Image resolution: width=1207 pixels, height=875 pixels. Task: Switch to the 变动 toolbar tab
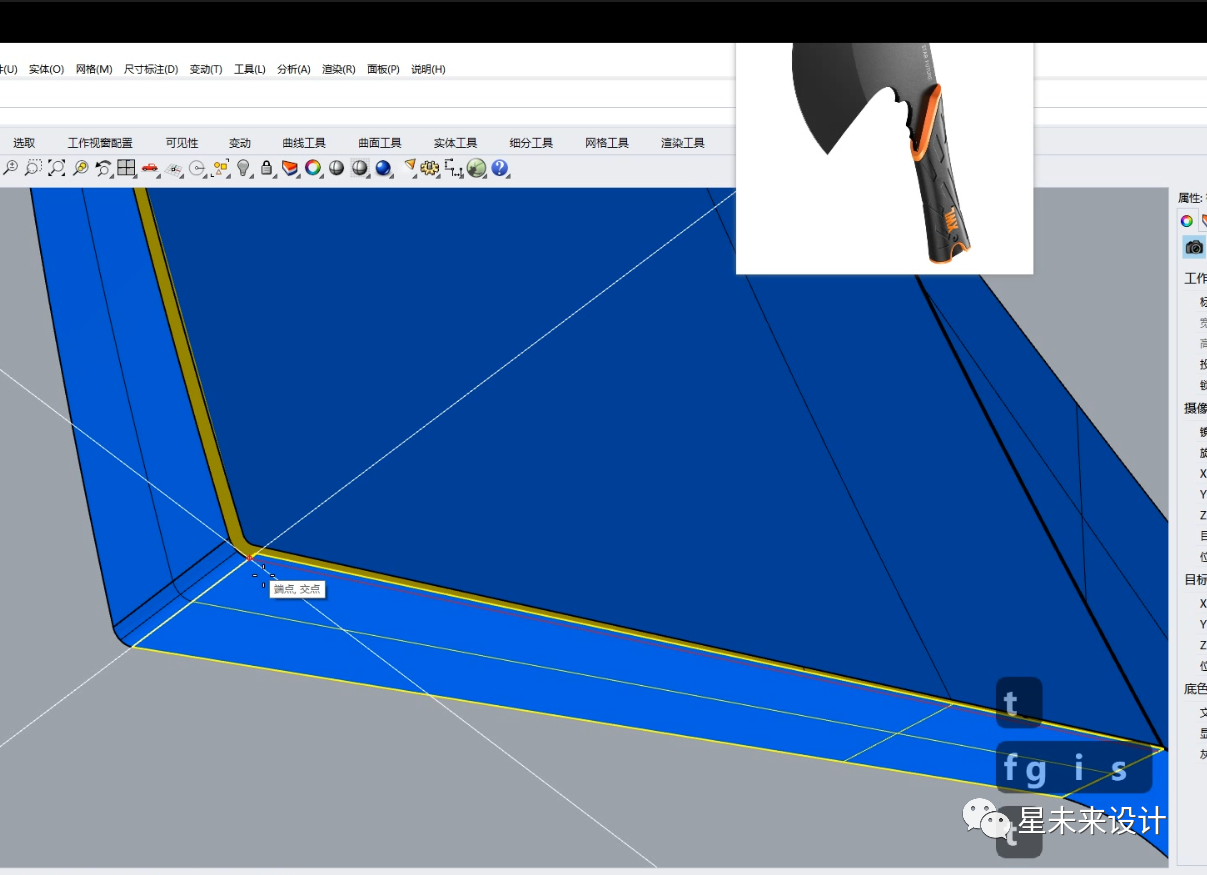[x=240, y=143]
